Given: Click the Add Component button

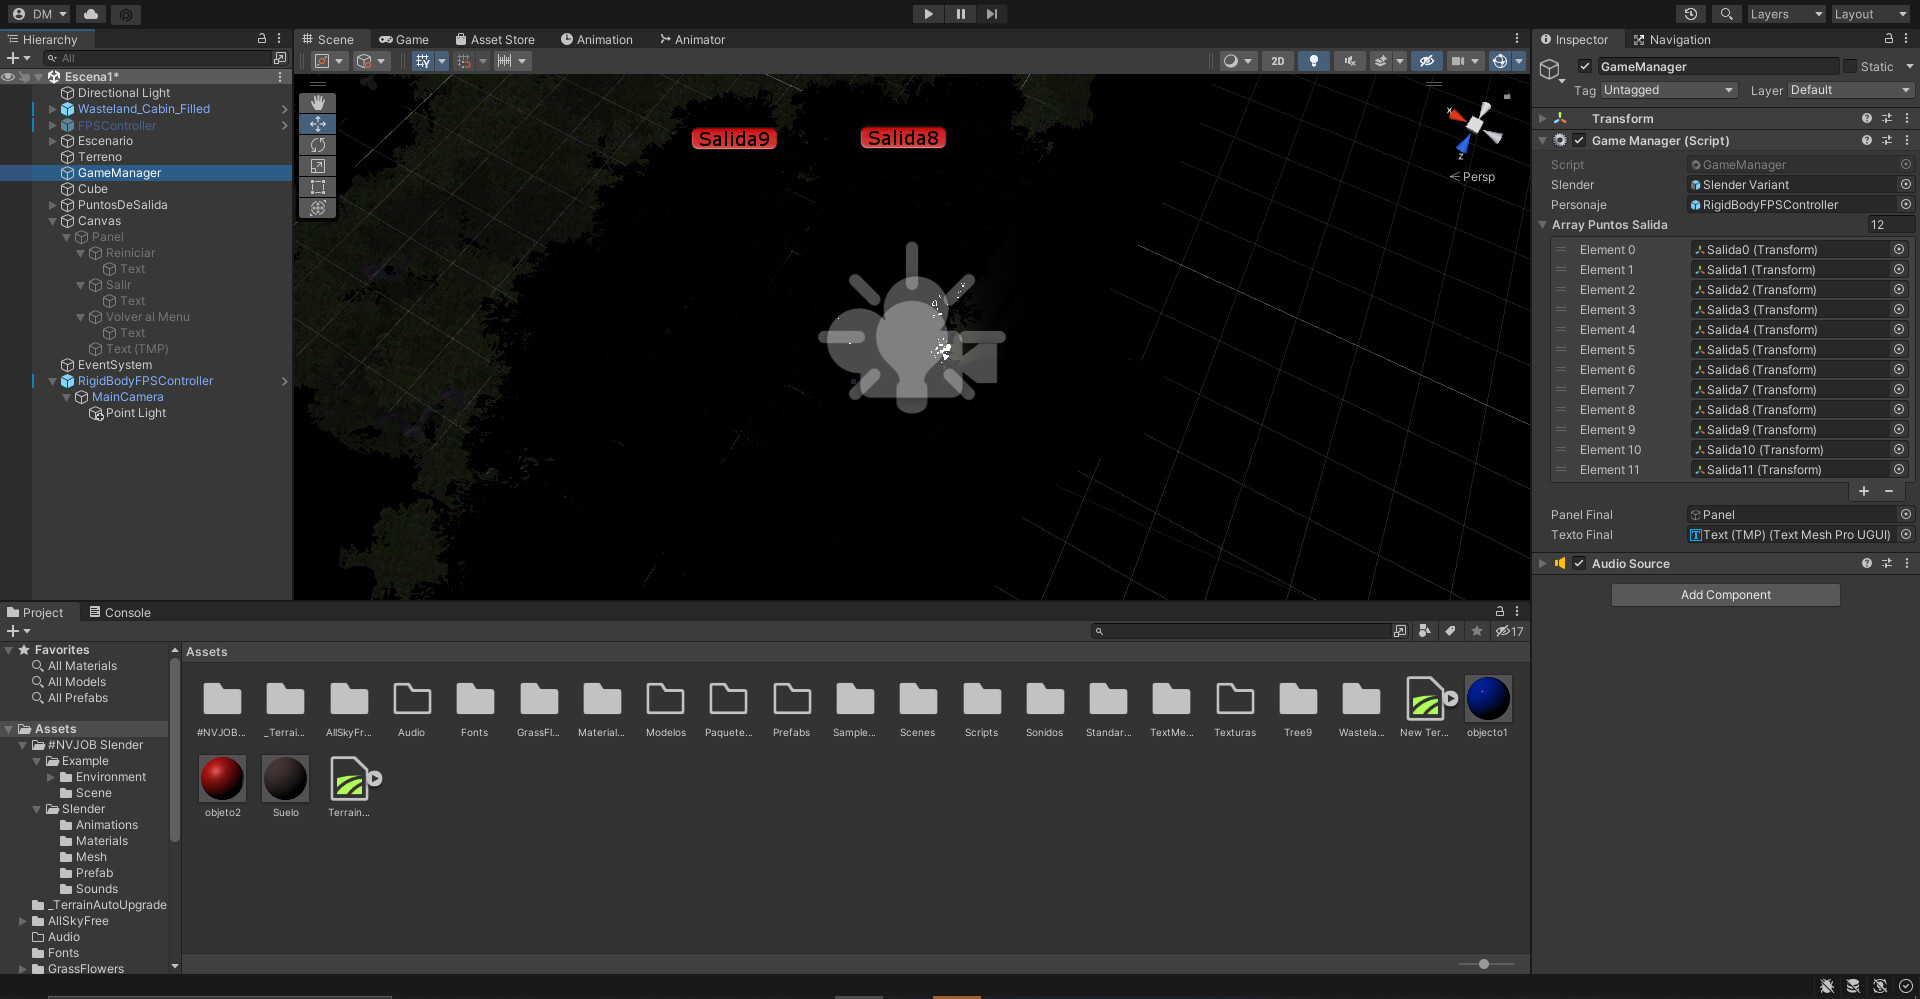Looking at the screenshot, I should click(1725, 595).
